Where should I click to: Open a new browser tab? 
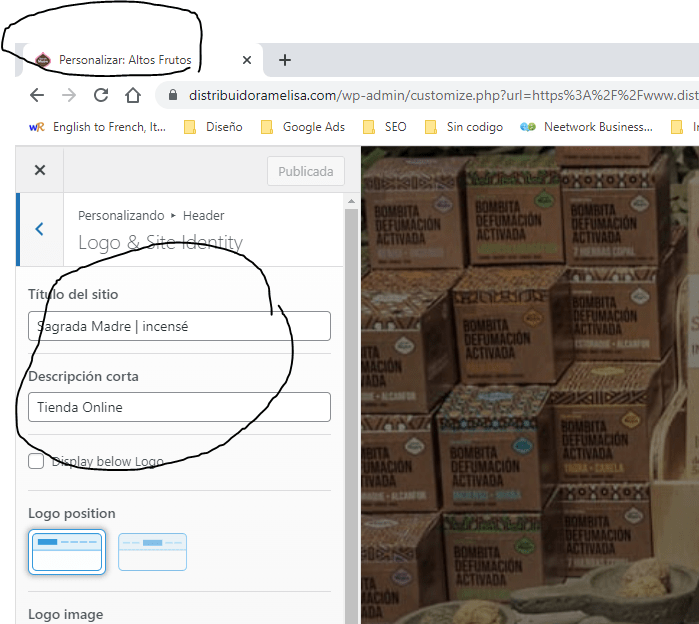285,60
